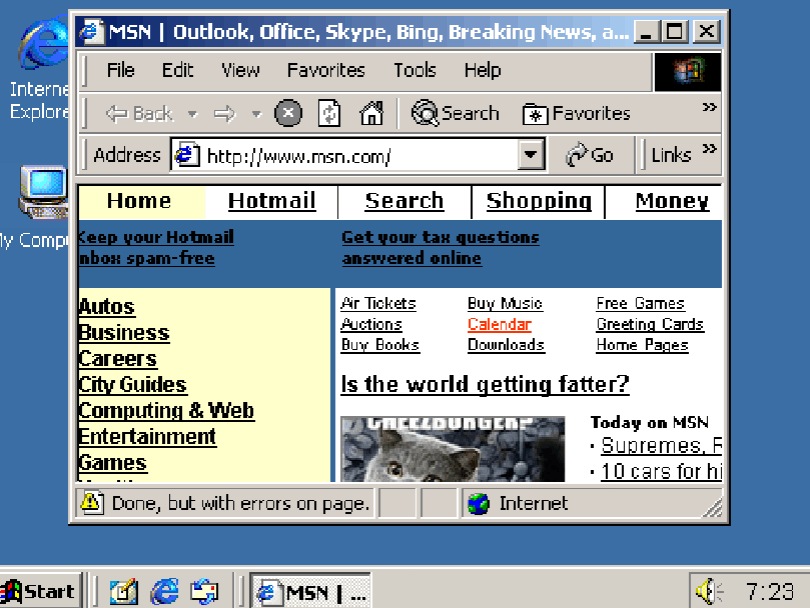Open the Hotmail tab link
This screenshot has width=810, height=608.
[272, 201]
